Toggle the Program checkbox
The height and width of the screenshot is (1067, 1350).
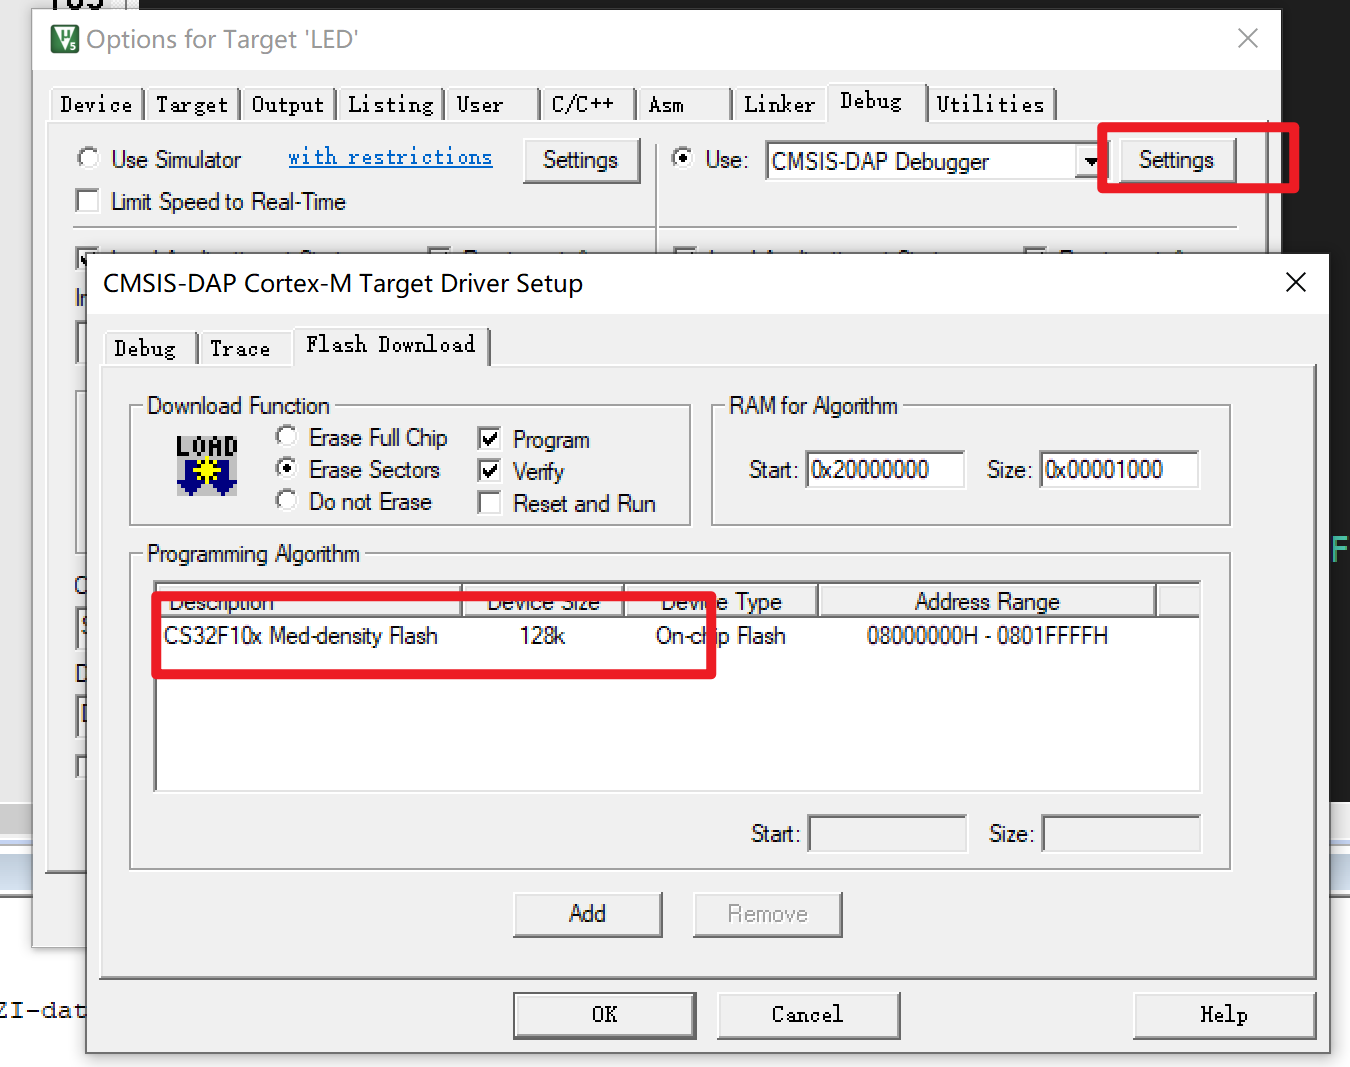click(490, 439)
